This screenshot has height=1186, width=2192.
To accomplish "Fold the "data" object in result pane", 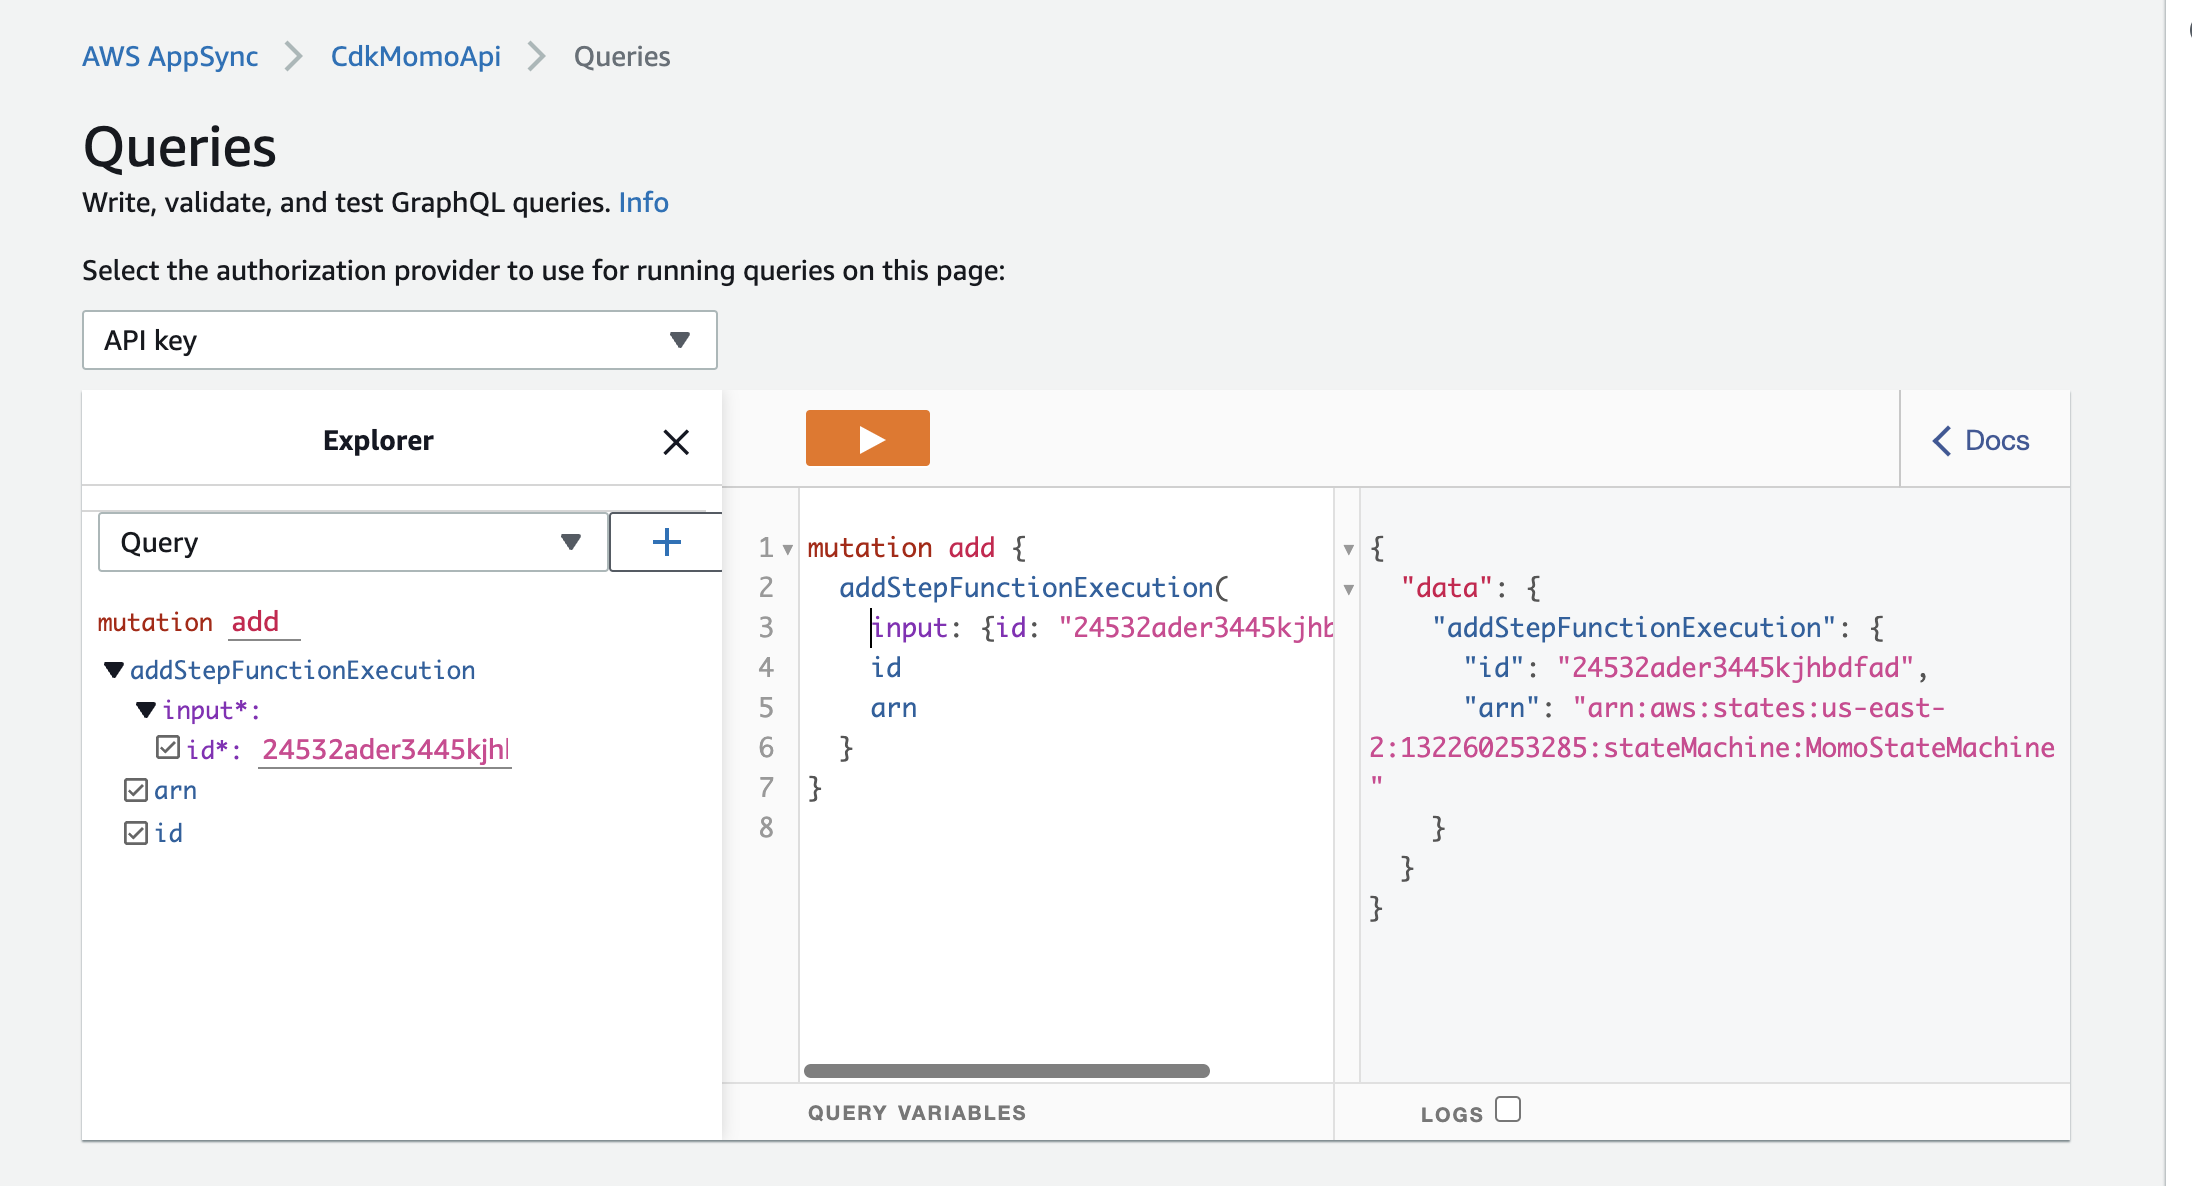I will (1348, 589).
